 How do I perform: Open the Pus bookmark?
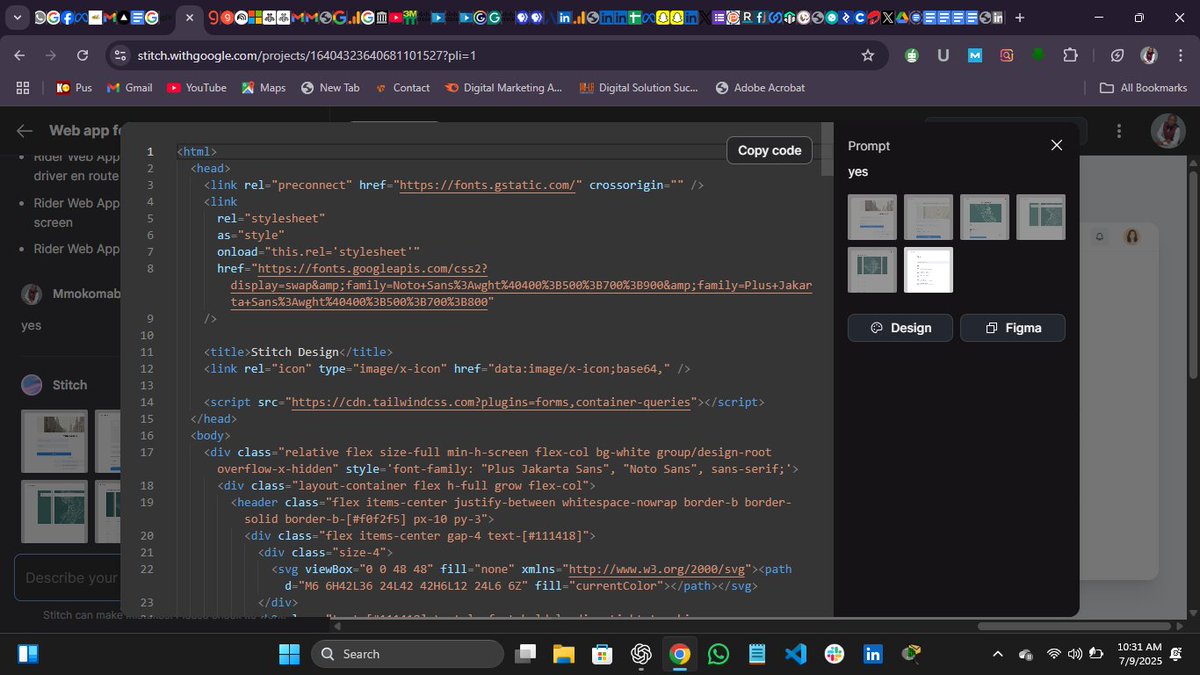coord(74,88)
